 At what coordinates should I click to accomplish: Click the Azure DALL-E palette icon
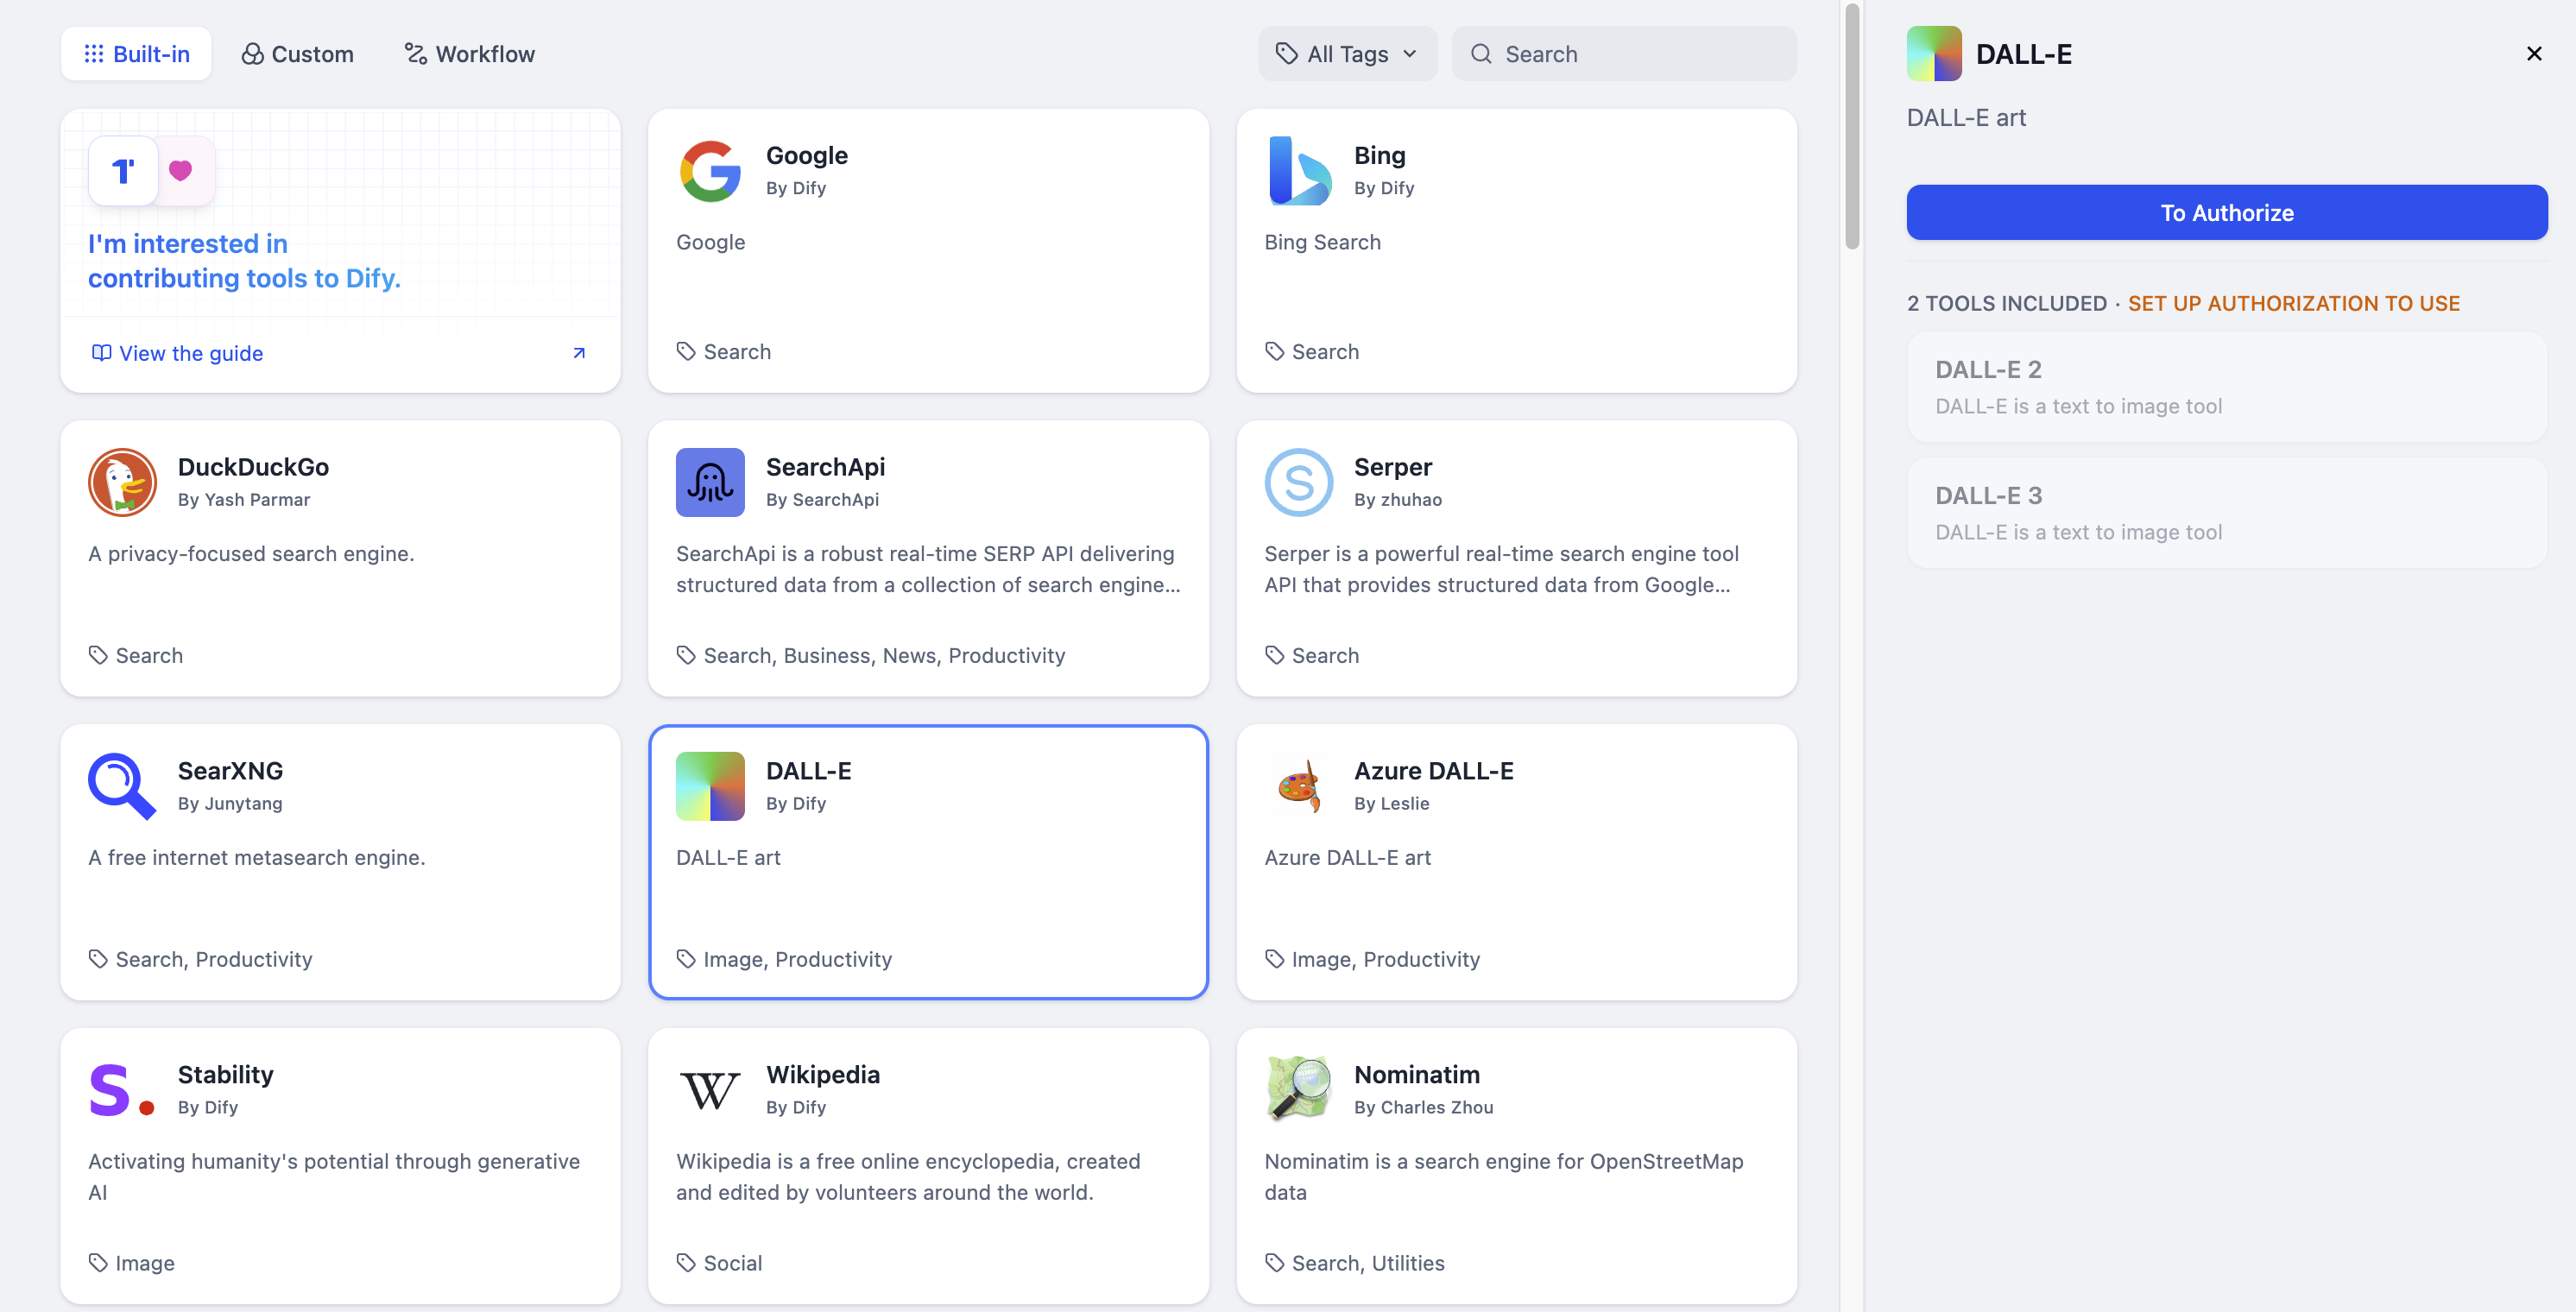1299,786
